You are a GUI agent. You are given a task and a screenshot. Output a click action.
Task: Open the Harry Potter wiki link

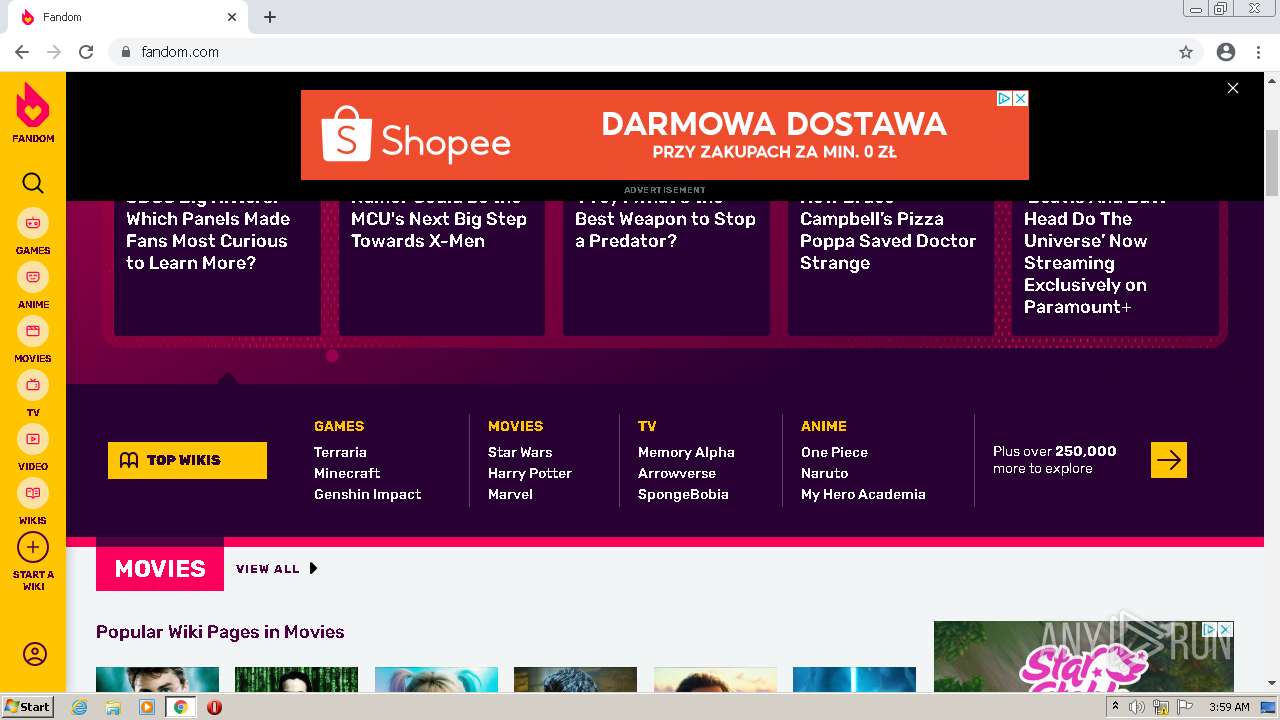(x=530, y=473)
